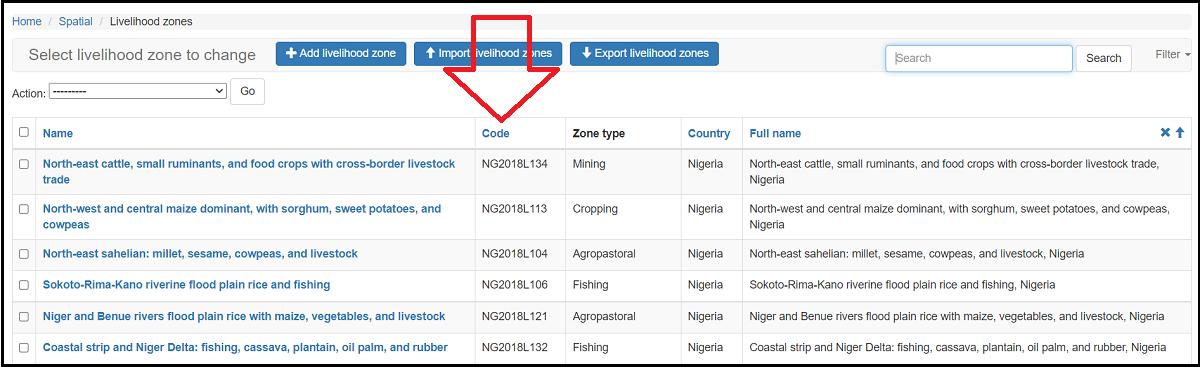Select the Coastal strip and Niger Delta checkbox
The image size is (1200, 367).
click(24, 348)
